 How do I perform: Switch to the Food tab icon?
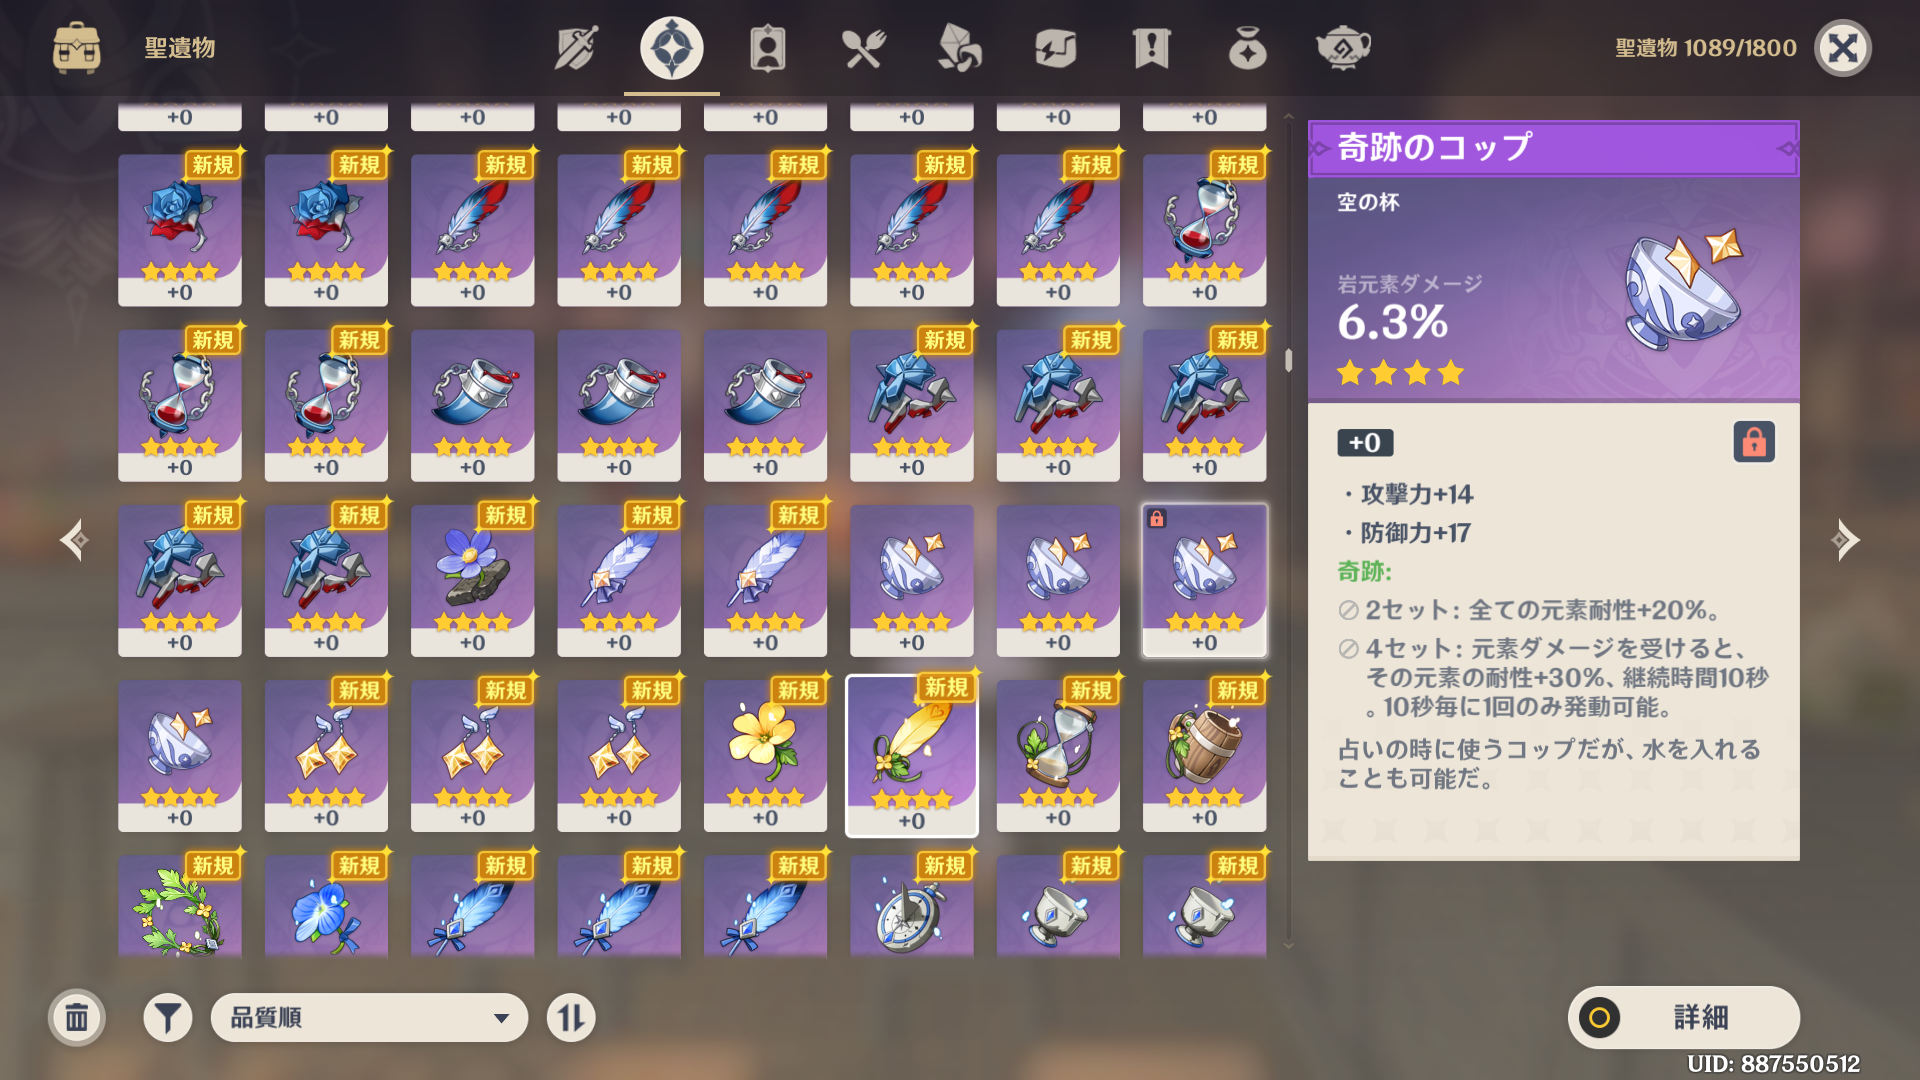(863, 48)
